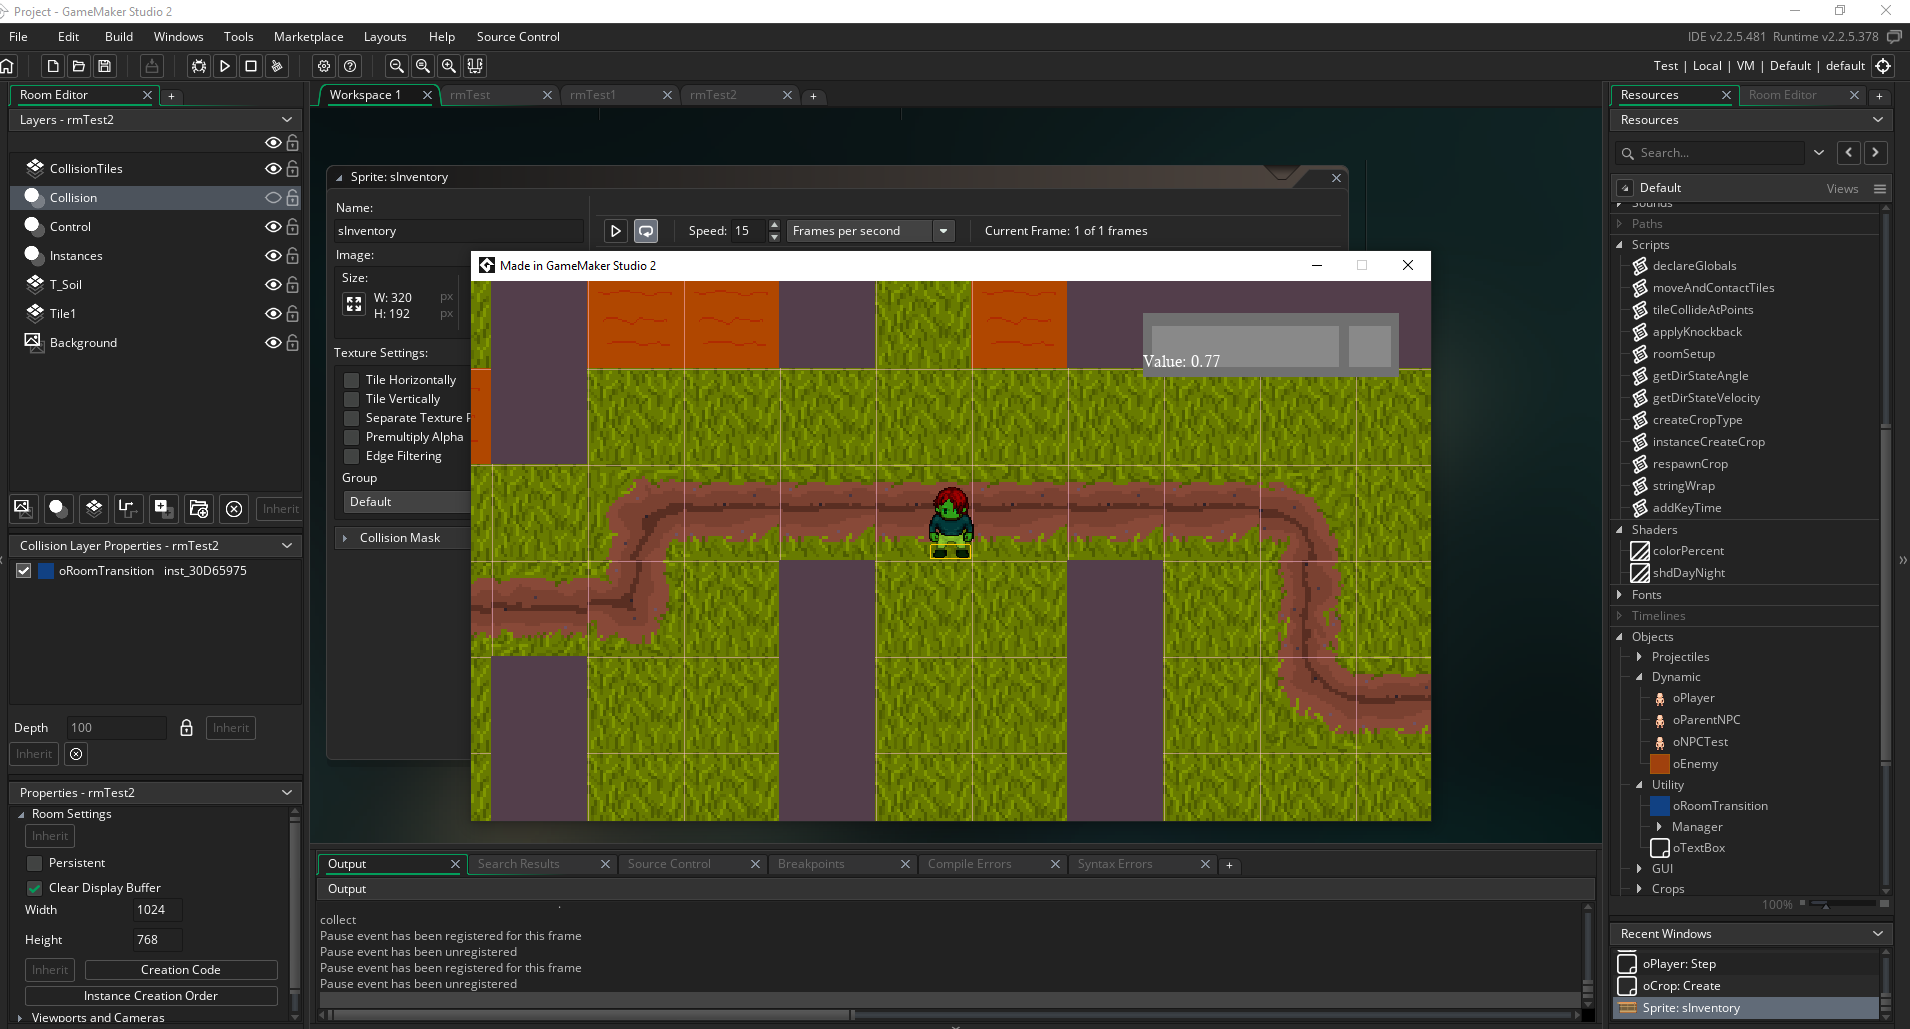This screenshot has height=1029, width=1910.
Task: Start the debugger using the bug icon
Action: tap(199, 66)
